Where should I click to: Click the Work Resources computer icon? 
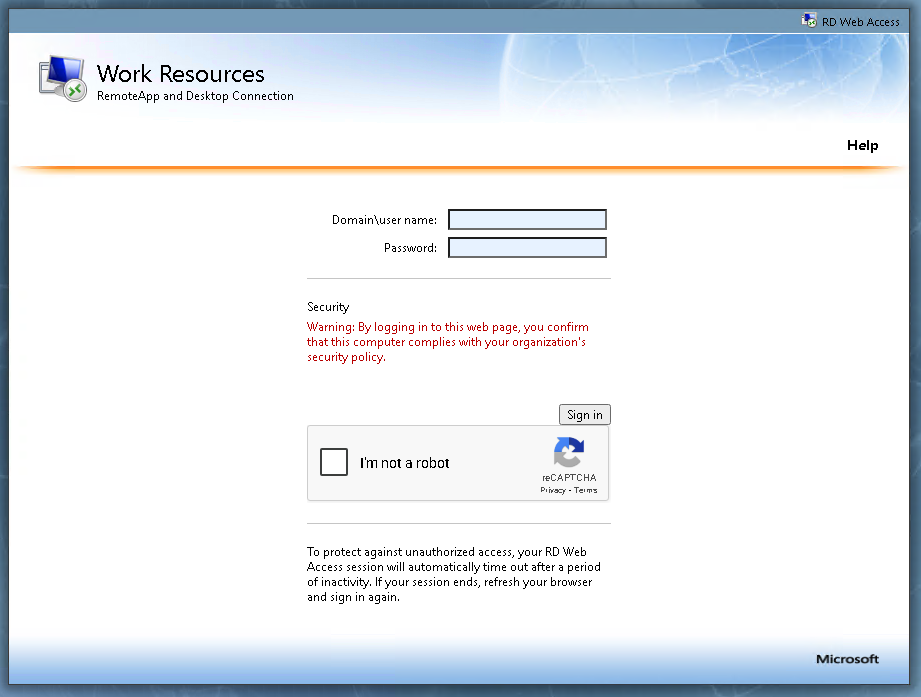(63, 79)
